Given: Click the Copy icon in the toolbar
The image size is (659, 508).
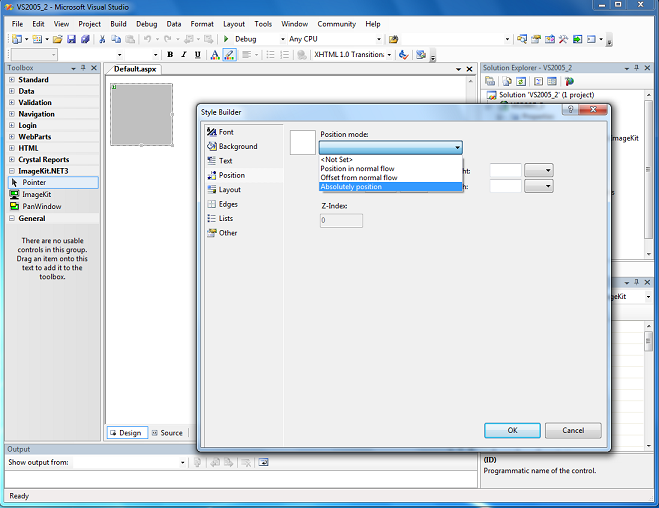Looking at the screenshot, I should pos(116,39).
